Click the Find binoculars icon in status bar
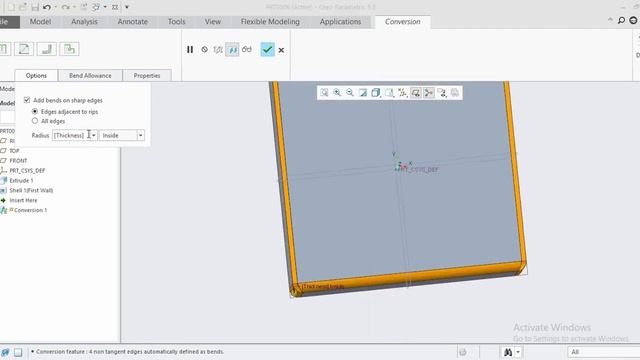Image resolution: width=640 pixels, height=360 pixels. 508,352
